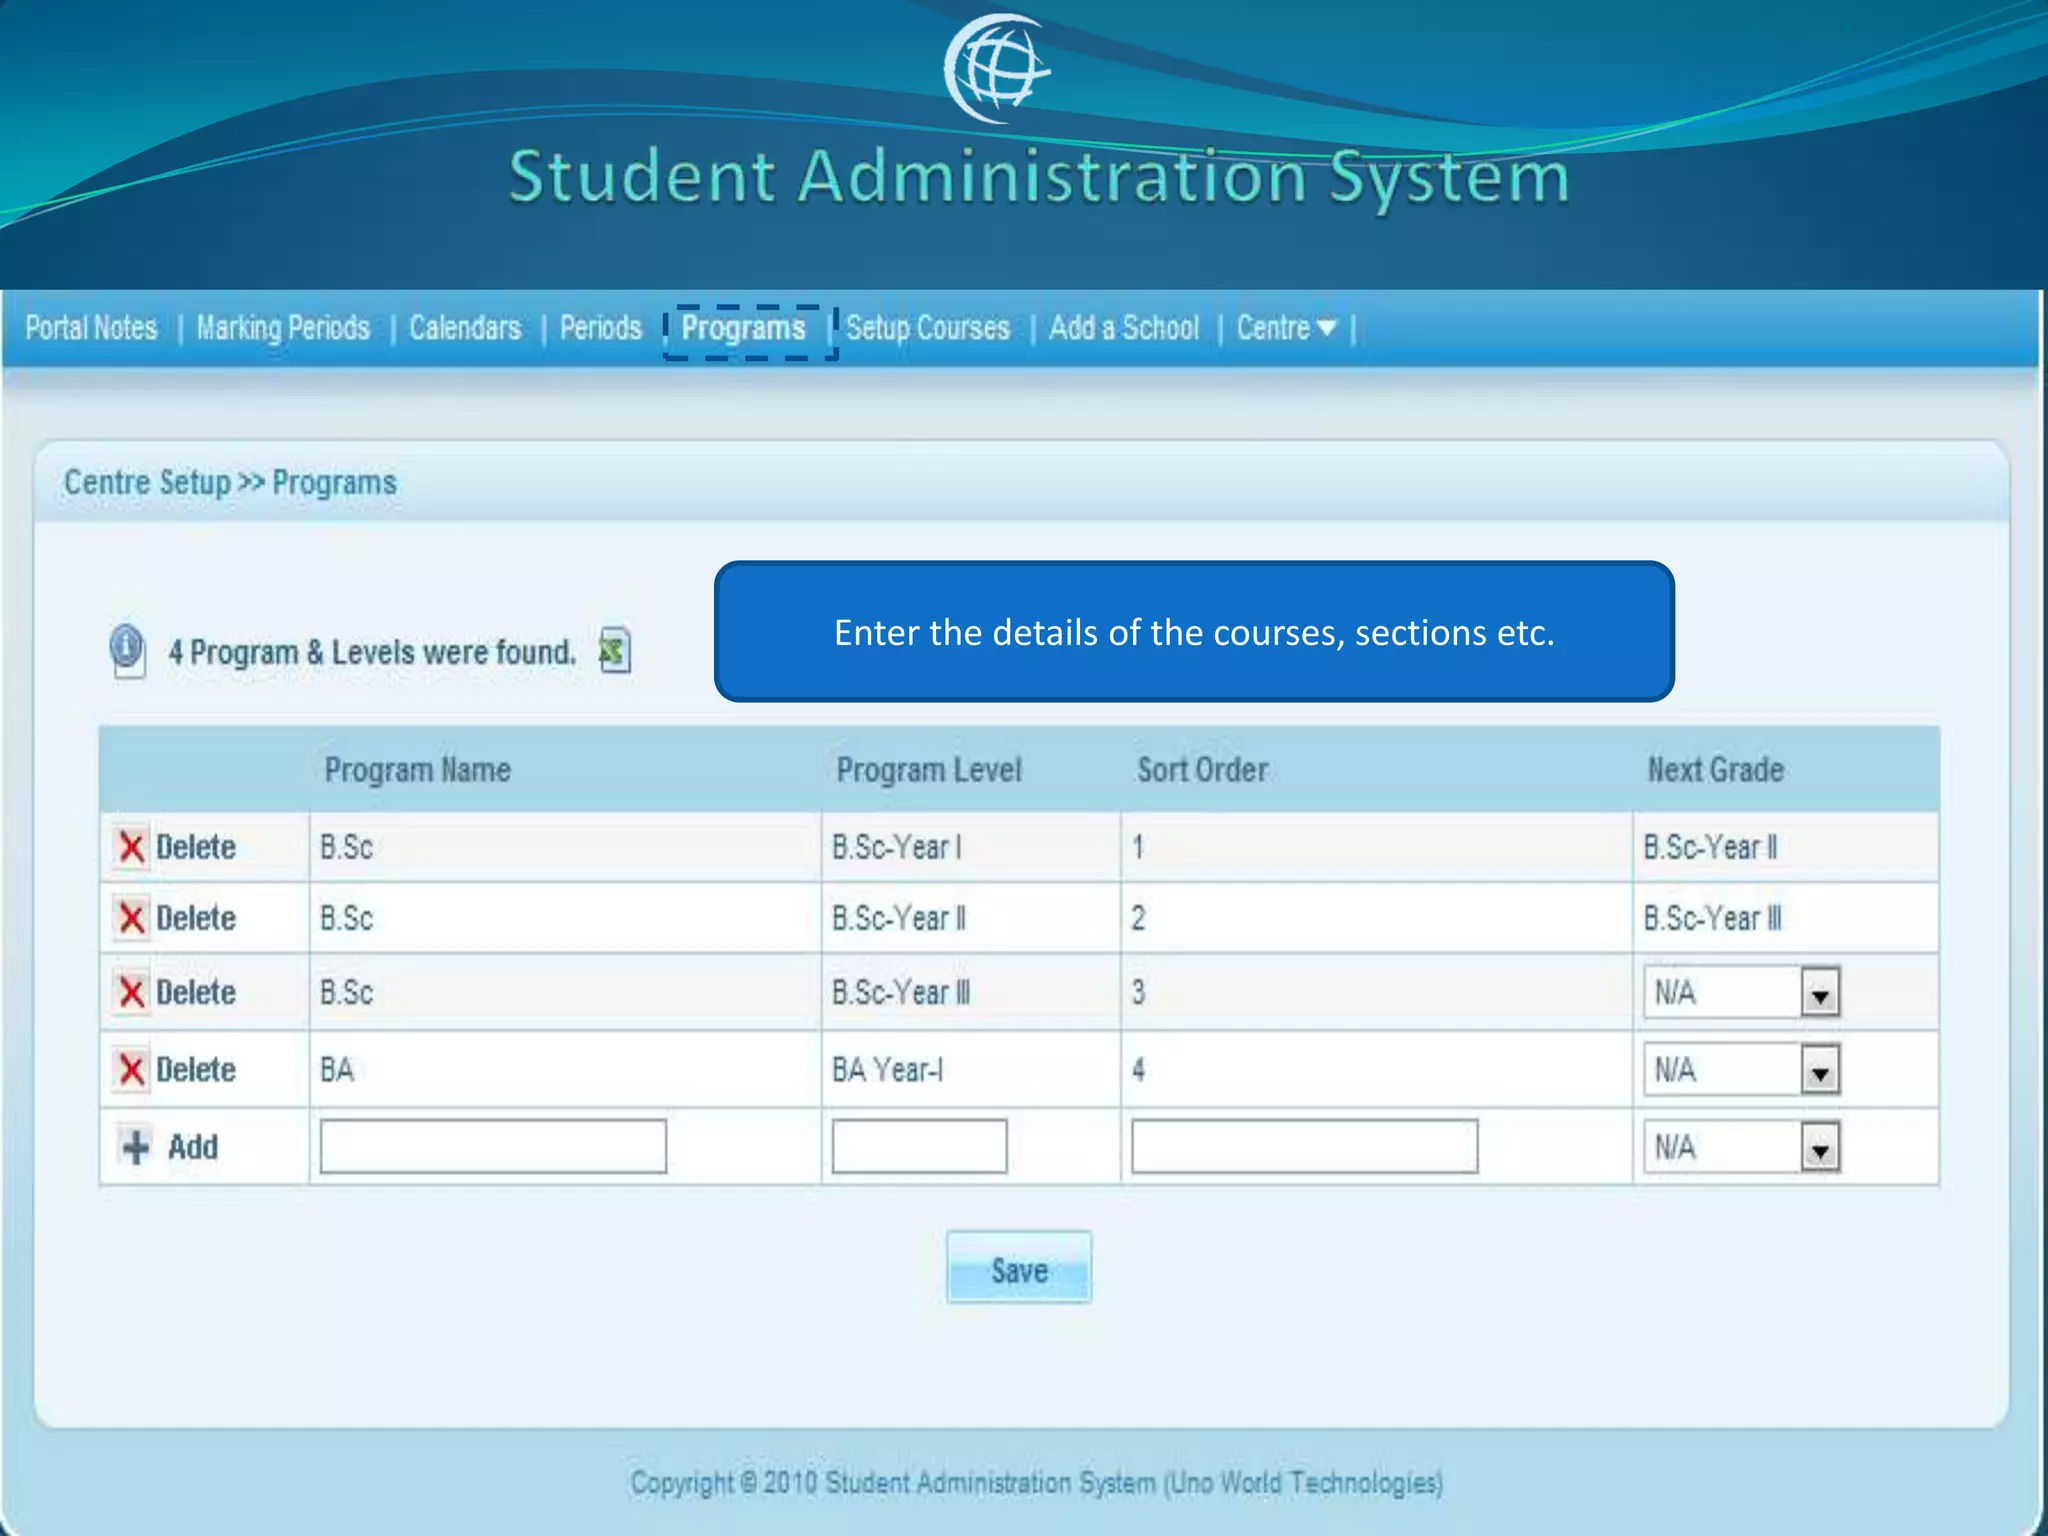Click the globe logo in the header
Screen dimensions: 2048x1536
coord(997,69)
